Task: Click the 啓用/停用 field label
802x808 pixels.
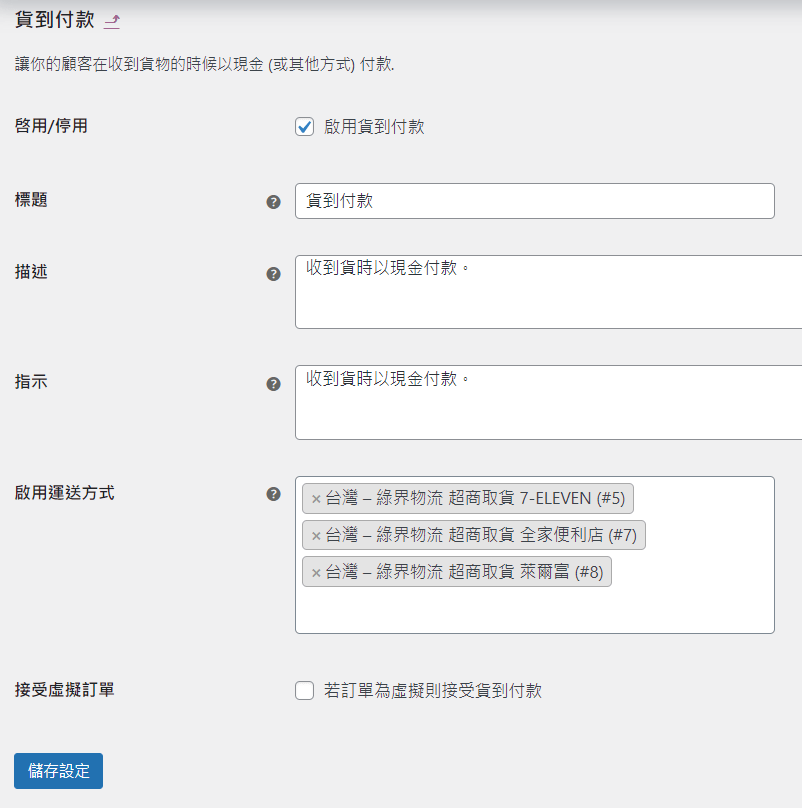Action: 51,126
